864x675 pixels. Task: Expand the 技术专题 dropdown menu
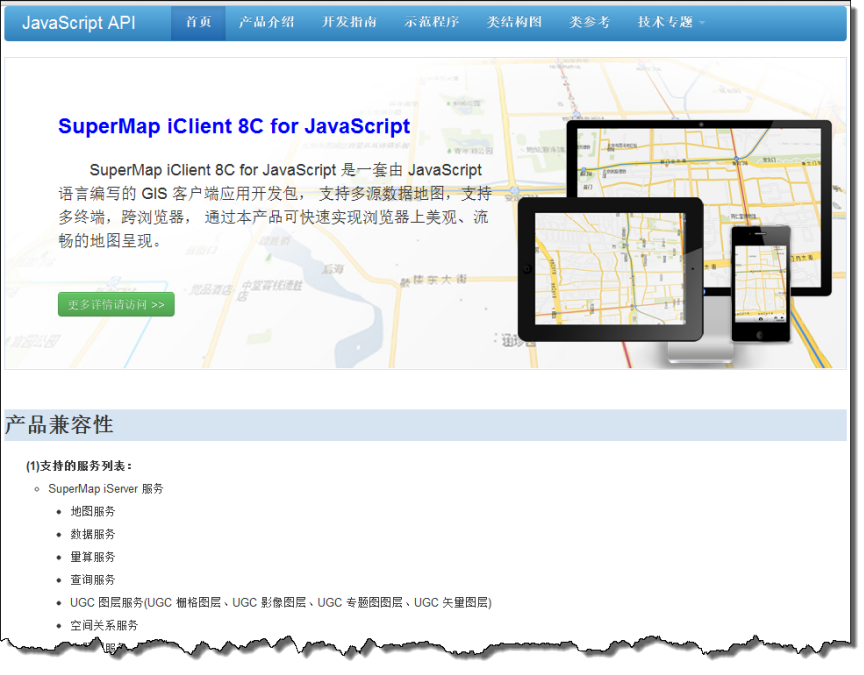(x=671, y=22)
